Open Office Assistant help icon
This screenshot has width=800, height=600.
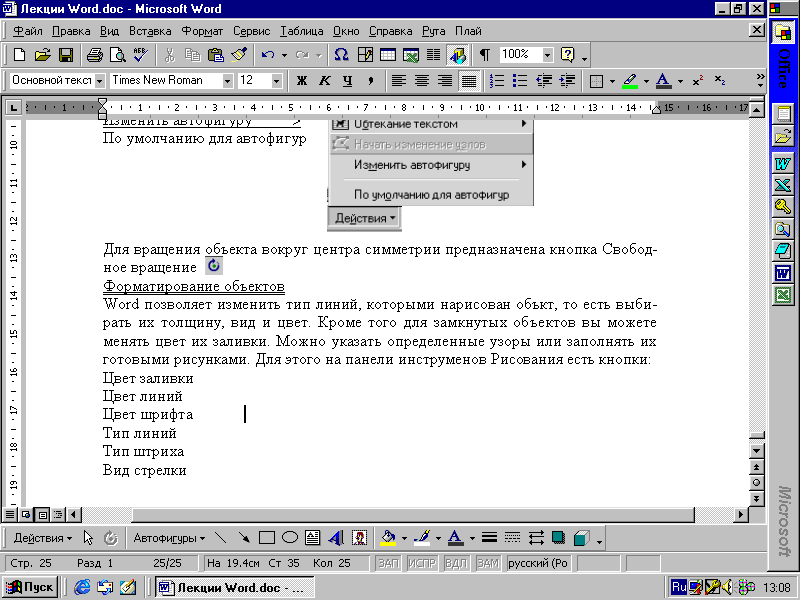[x=567, y=55]
